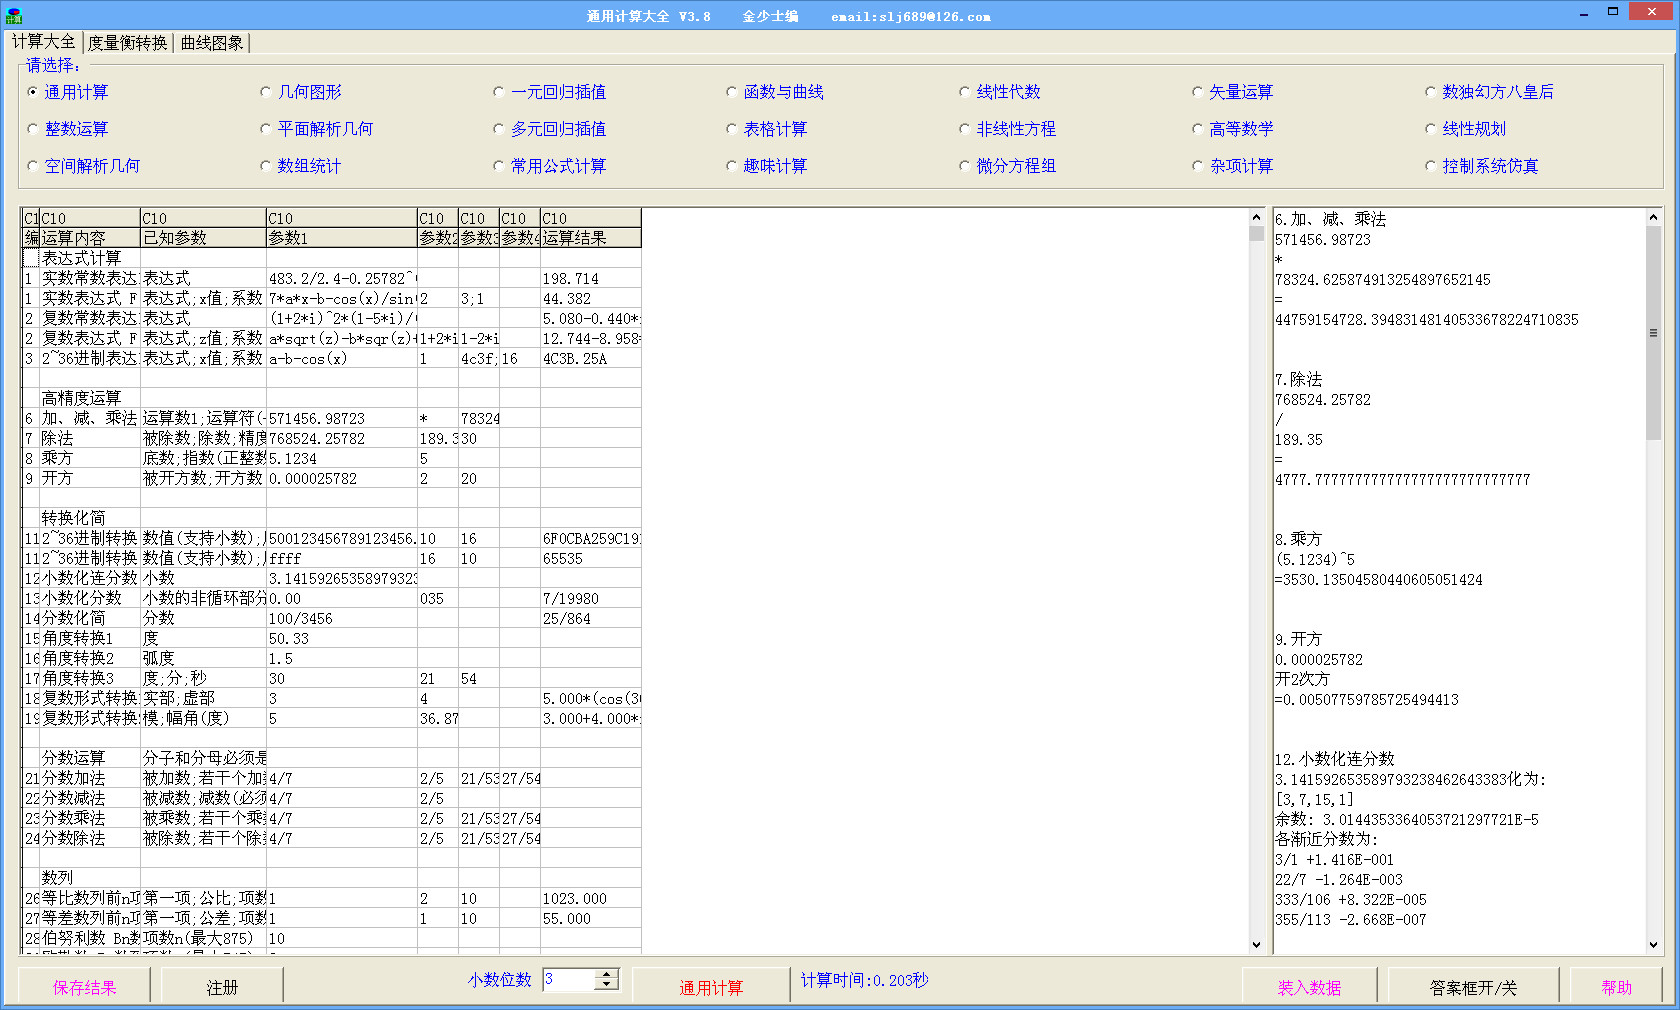This screenshot has width=1680, height=1010.
Task: Click 7.除法 heading in answer panel
Action: coord(1298,379)
